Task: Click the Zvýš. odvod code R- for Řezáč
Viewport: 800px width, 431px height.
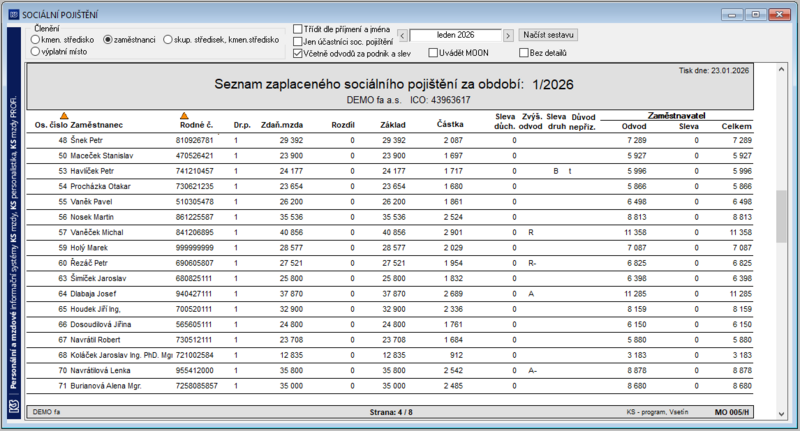Action: pyautogui.click(x=532, y=263)
